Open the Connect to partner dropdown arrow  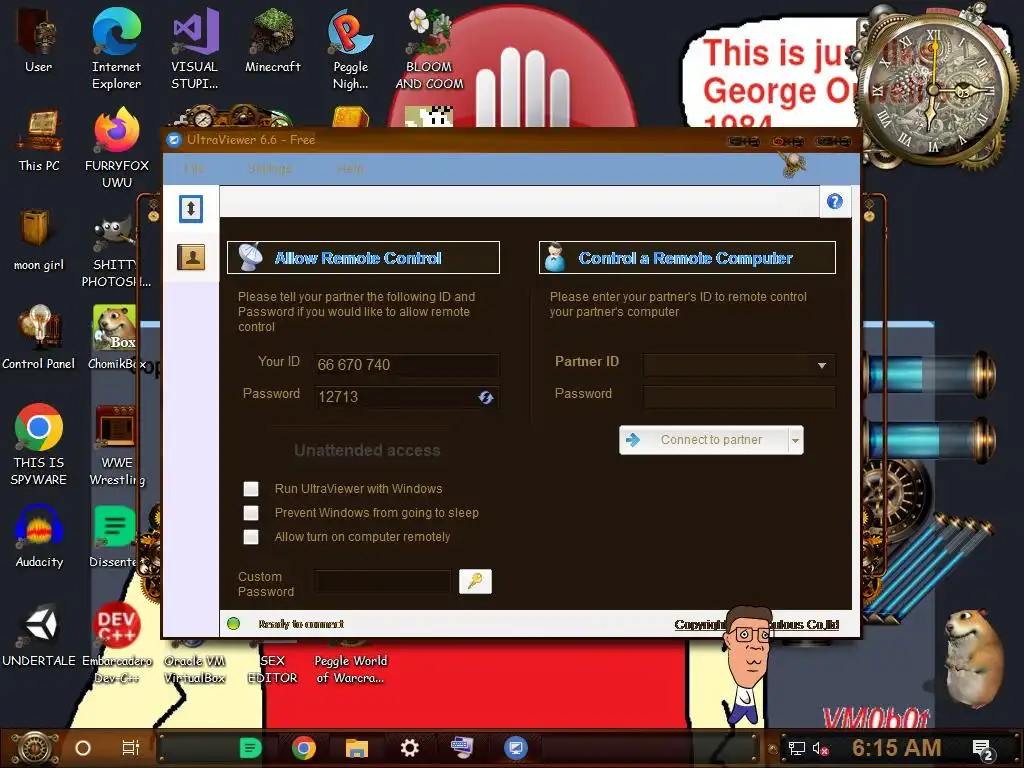pyautogui.click(x=795, y=440)
